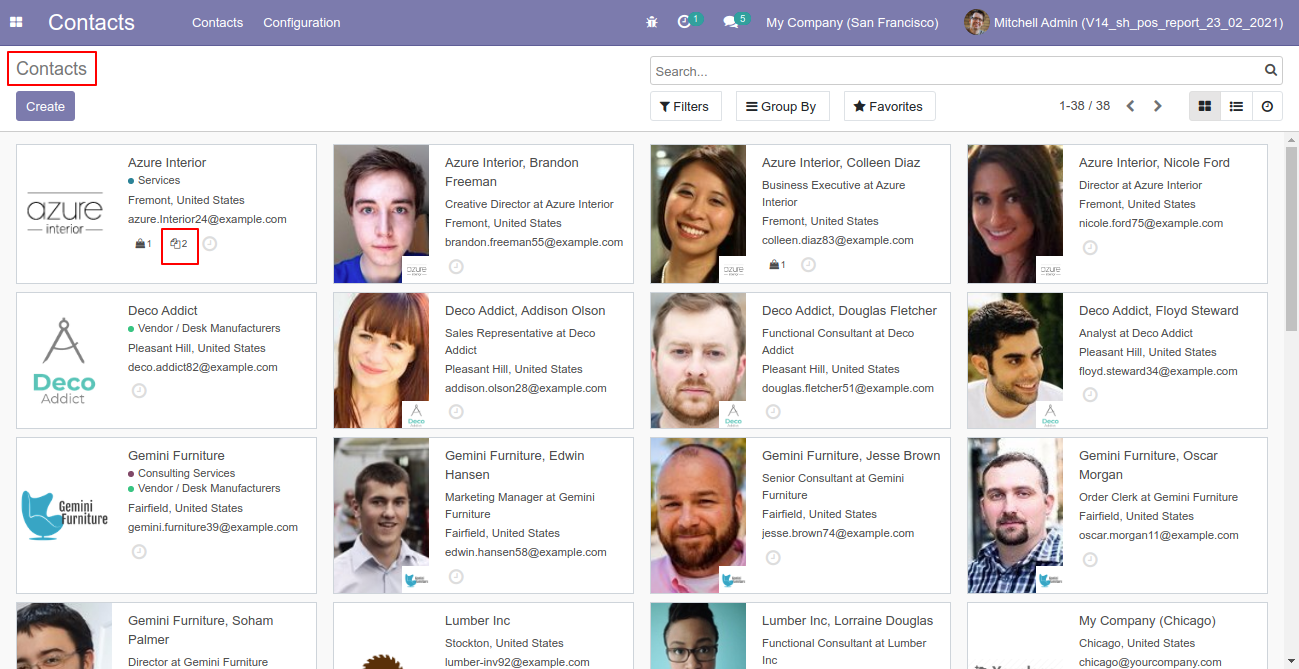
Task: Click the Contacts app title in navbar
Action: click(91, 22)
